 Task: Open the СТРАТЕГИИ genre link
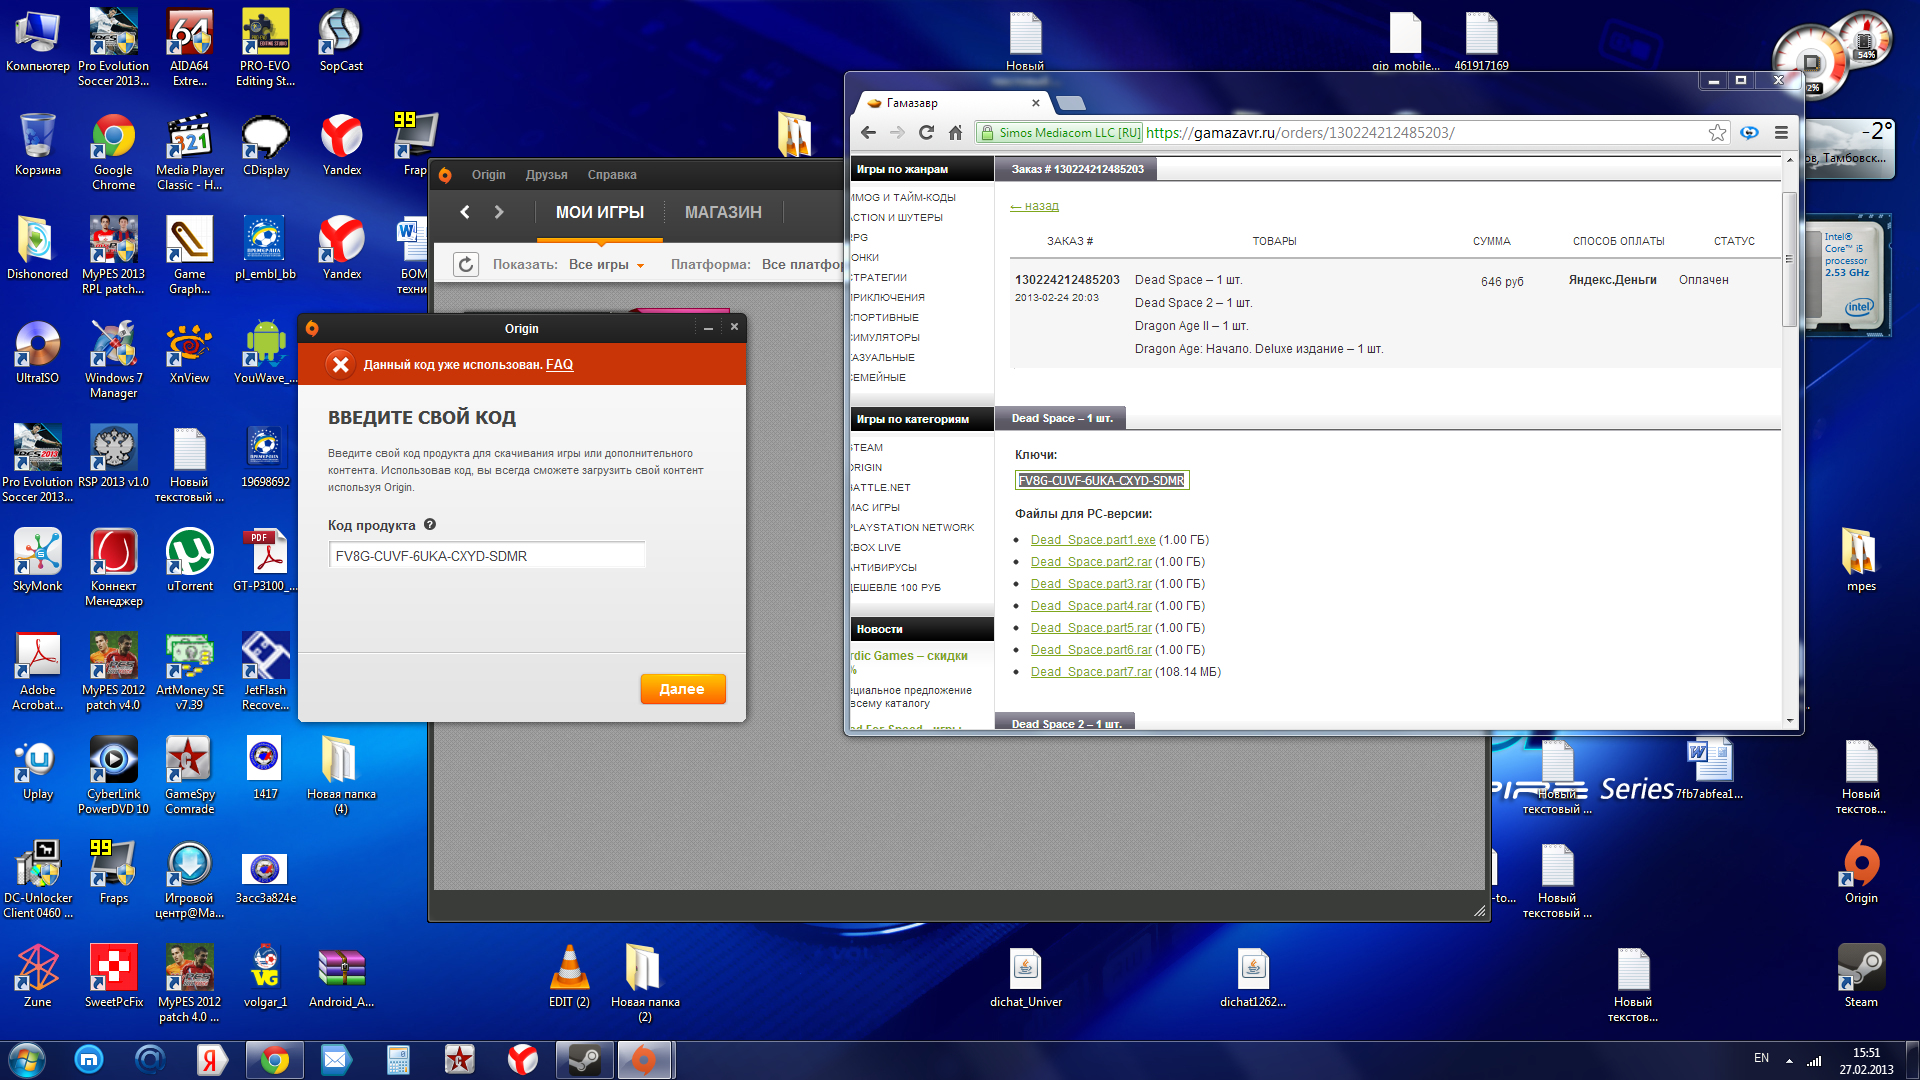tap(878, 278)
